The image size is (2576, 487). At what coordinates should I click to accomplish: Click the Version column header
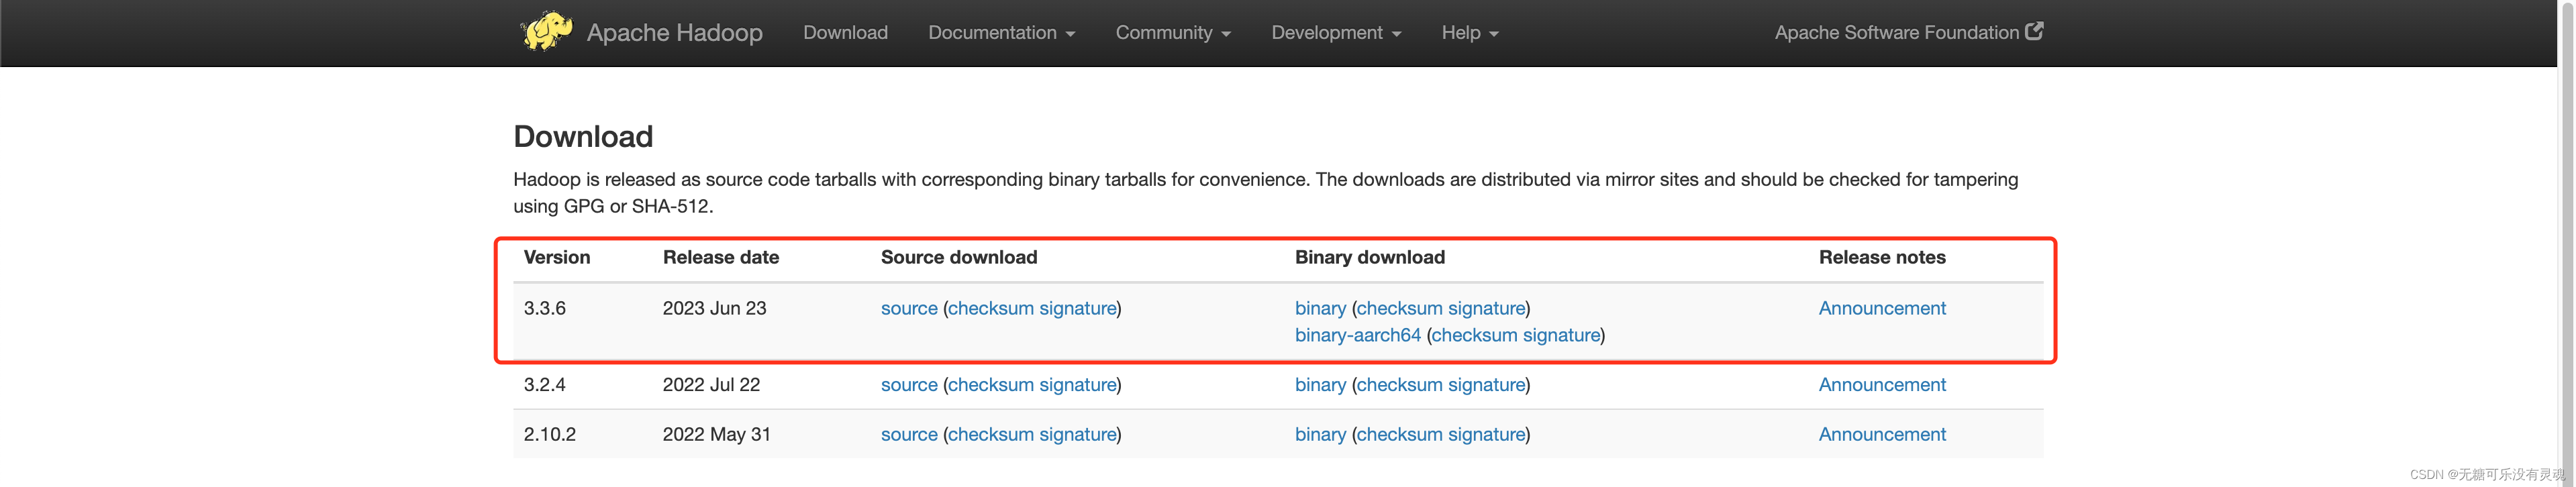click(556, 257)
